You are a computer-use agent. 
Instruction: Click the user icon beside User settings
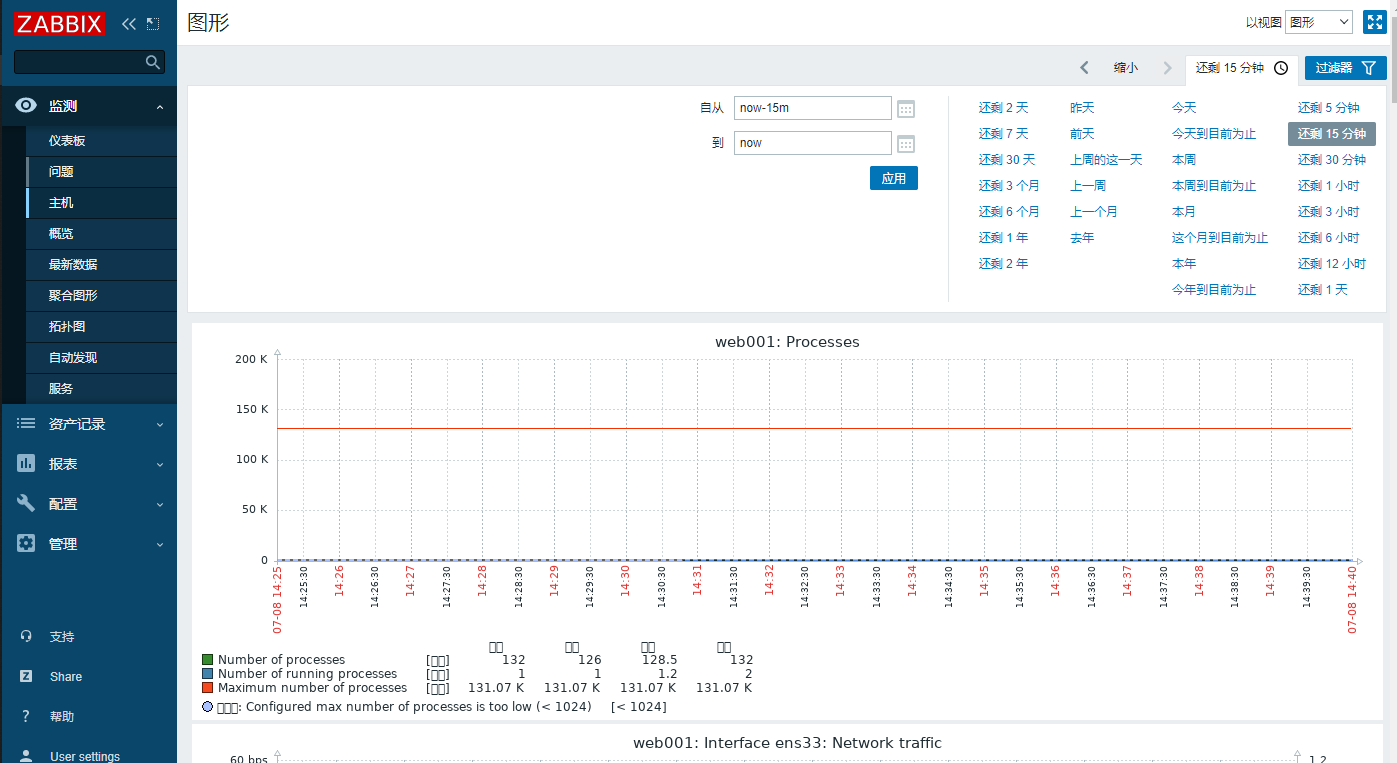click(26, 756)
